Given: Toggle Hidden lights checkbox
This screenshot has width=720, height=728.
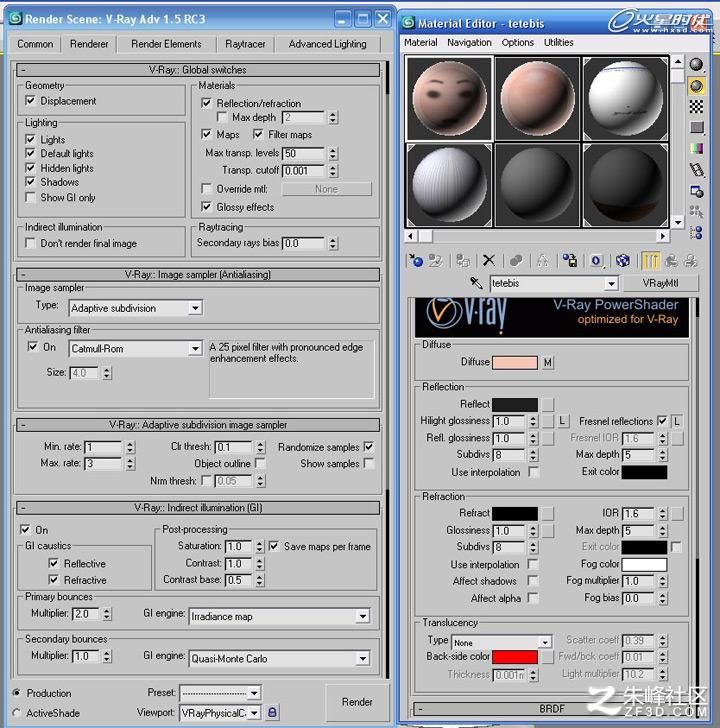Looking at the screenshot, I should pyautogui.click(x=30, y=168).
